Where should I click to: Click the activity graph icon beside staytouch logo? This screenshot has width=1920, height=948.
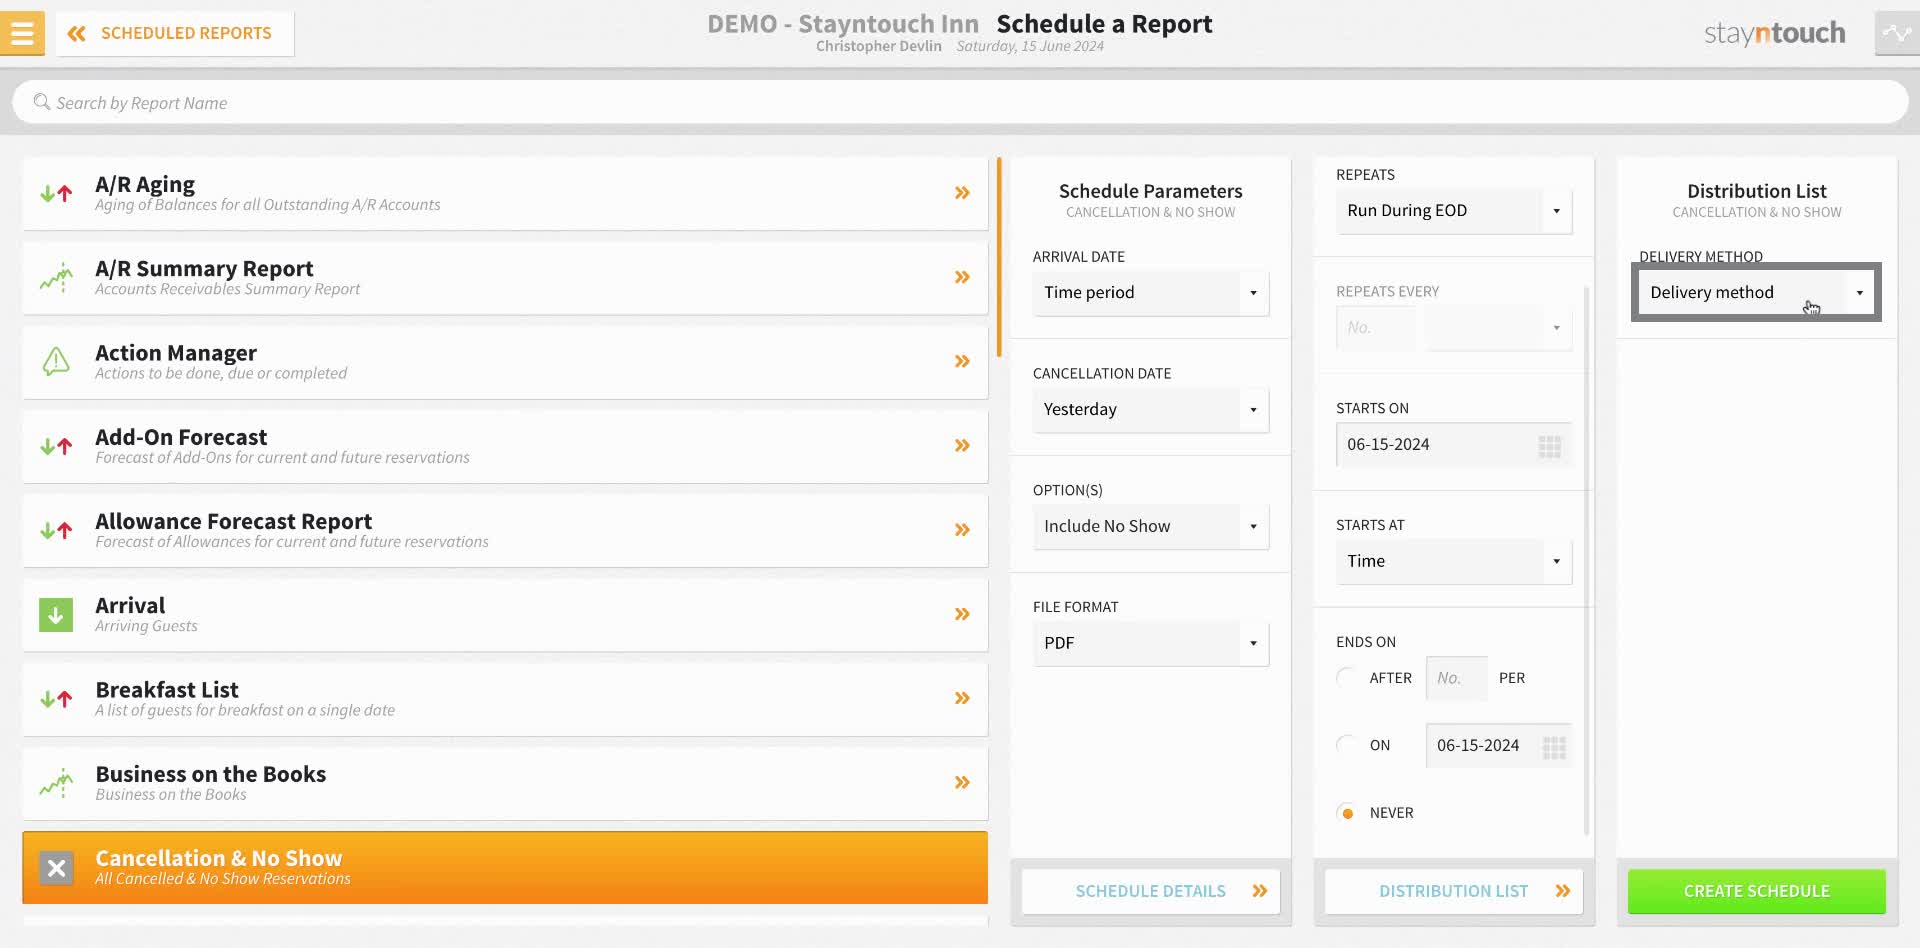[x=1897, y=33]
